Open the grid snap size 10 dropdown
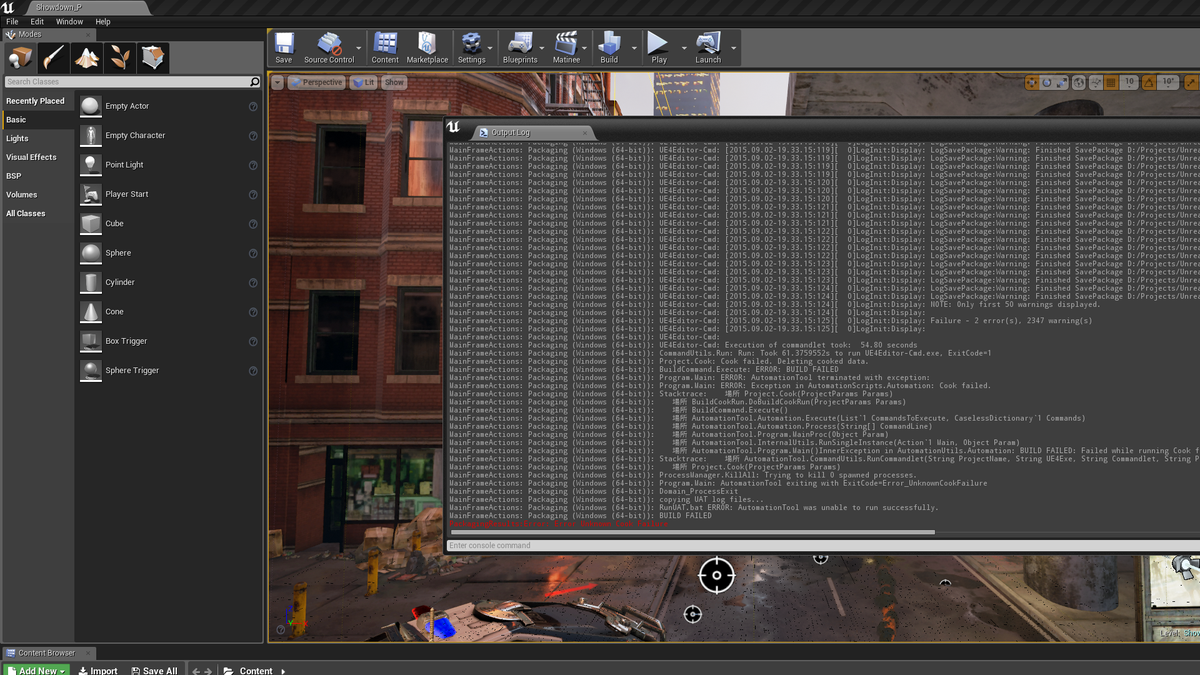The height and width of the screenshot is (675, 1200). point(1131,82)
